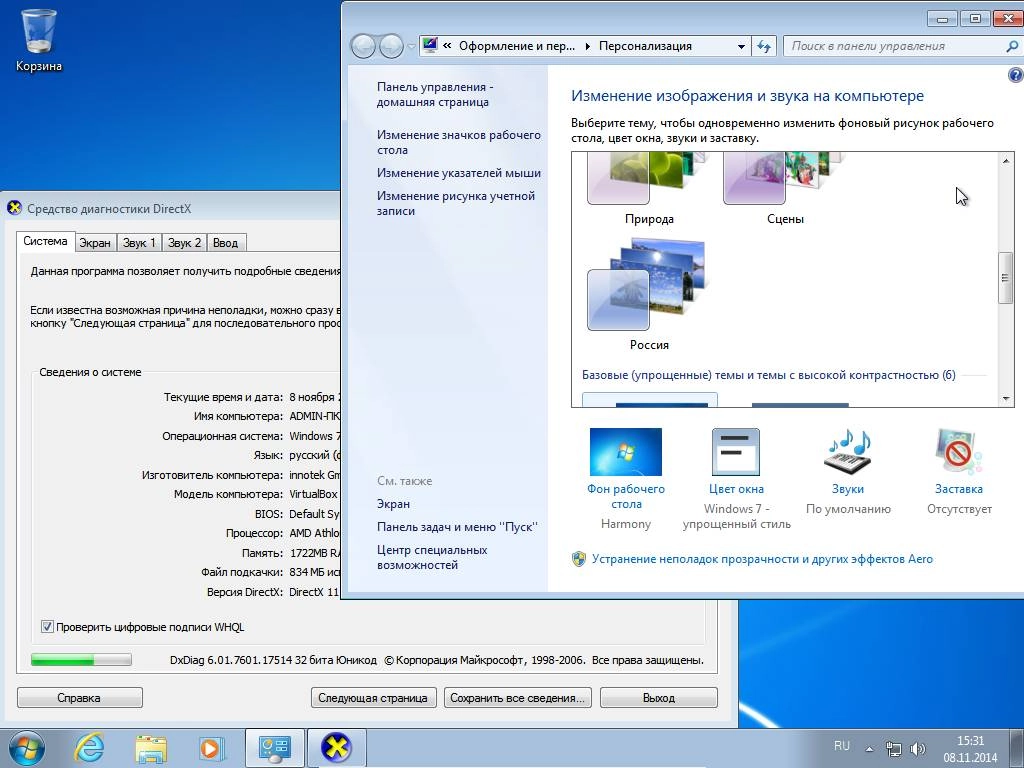Viewport: 1024px width, 768px height.
Task: Open the RU language indicator
Action: tap(842, 746)
